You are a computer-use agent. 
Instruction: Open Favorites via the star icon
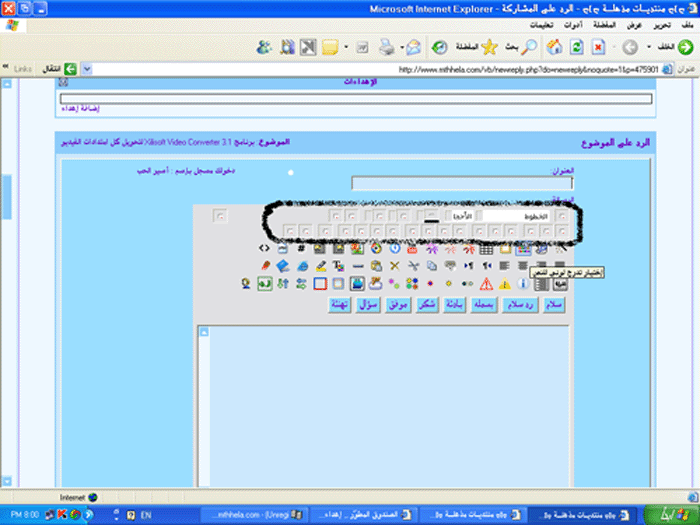click(490, 47)
